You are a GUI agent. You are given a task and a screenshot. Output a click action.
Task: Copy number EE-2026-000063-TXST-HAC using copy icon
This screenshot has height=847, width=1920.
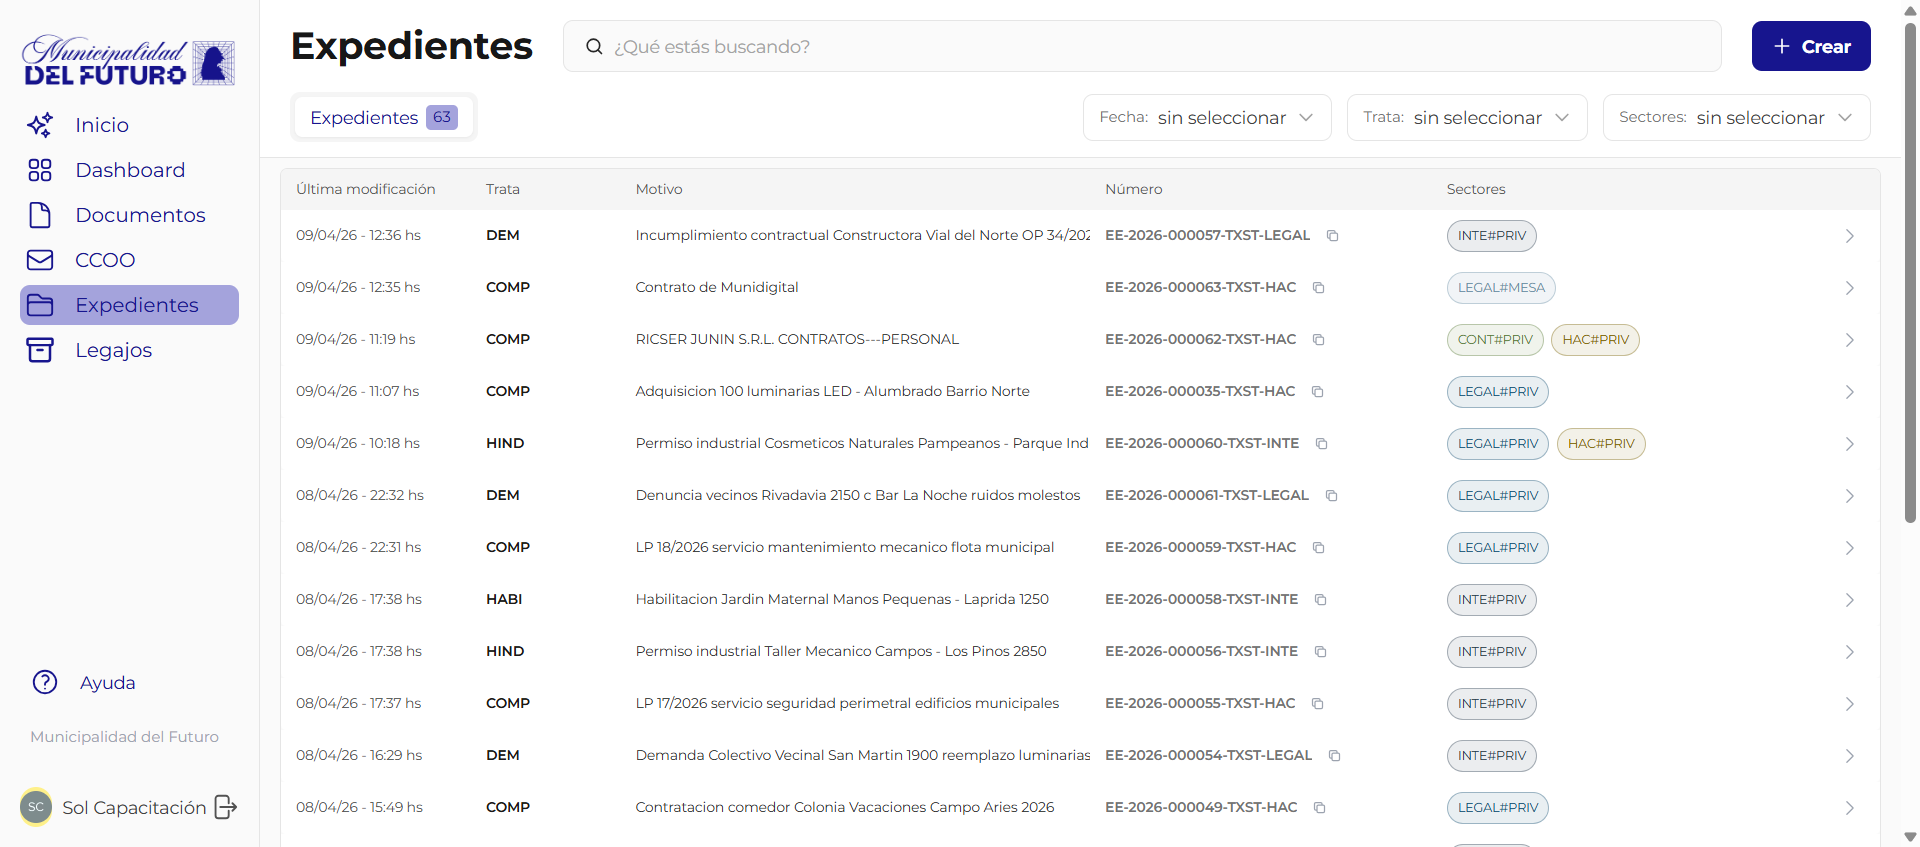1318,288
